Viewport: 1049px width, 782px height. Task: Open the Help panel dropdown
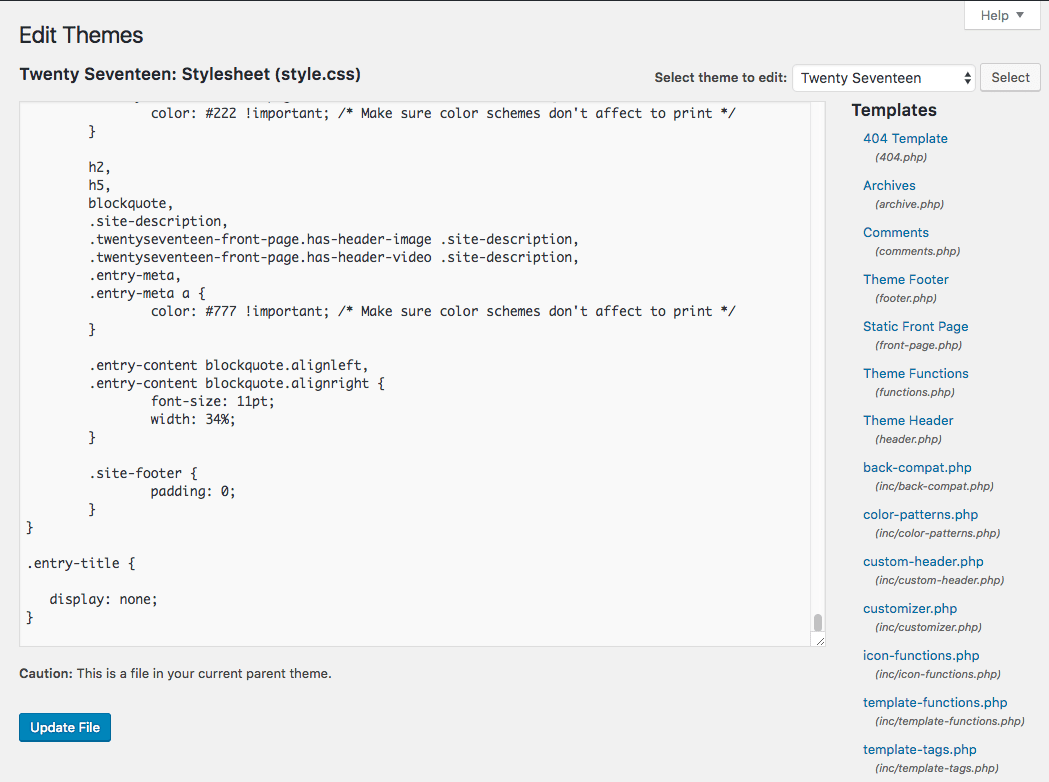pos(1000,15)
